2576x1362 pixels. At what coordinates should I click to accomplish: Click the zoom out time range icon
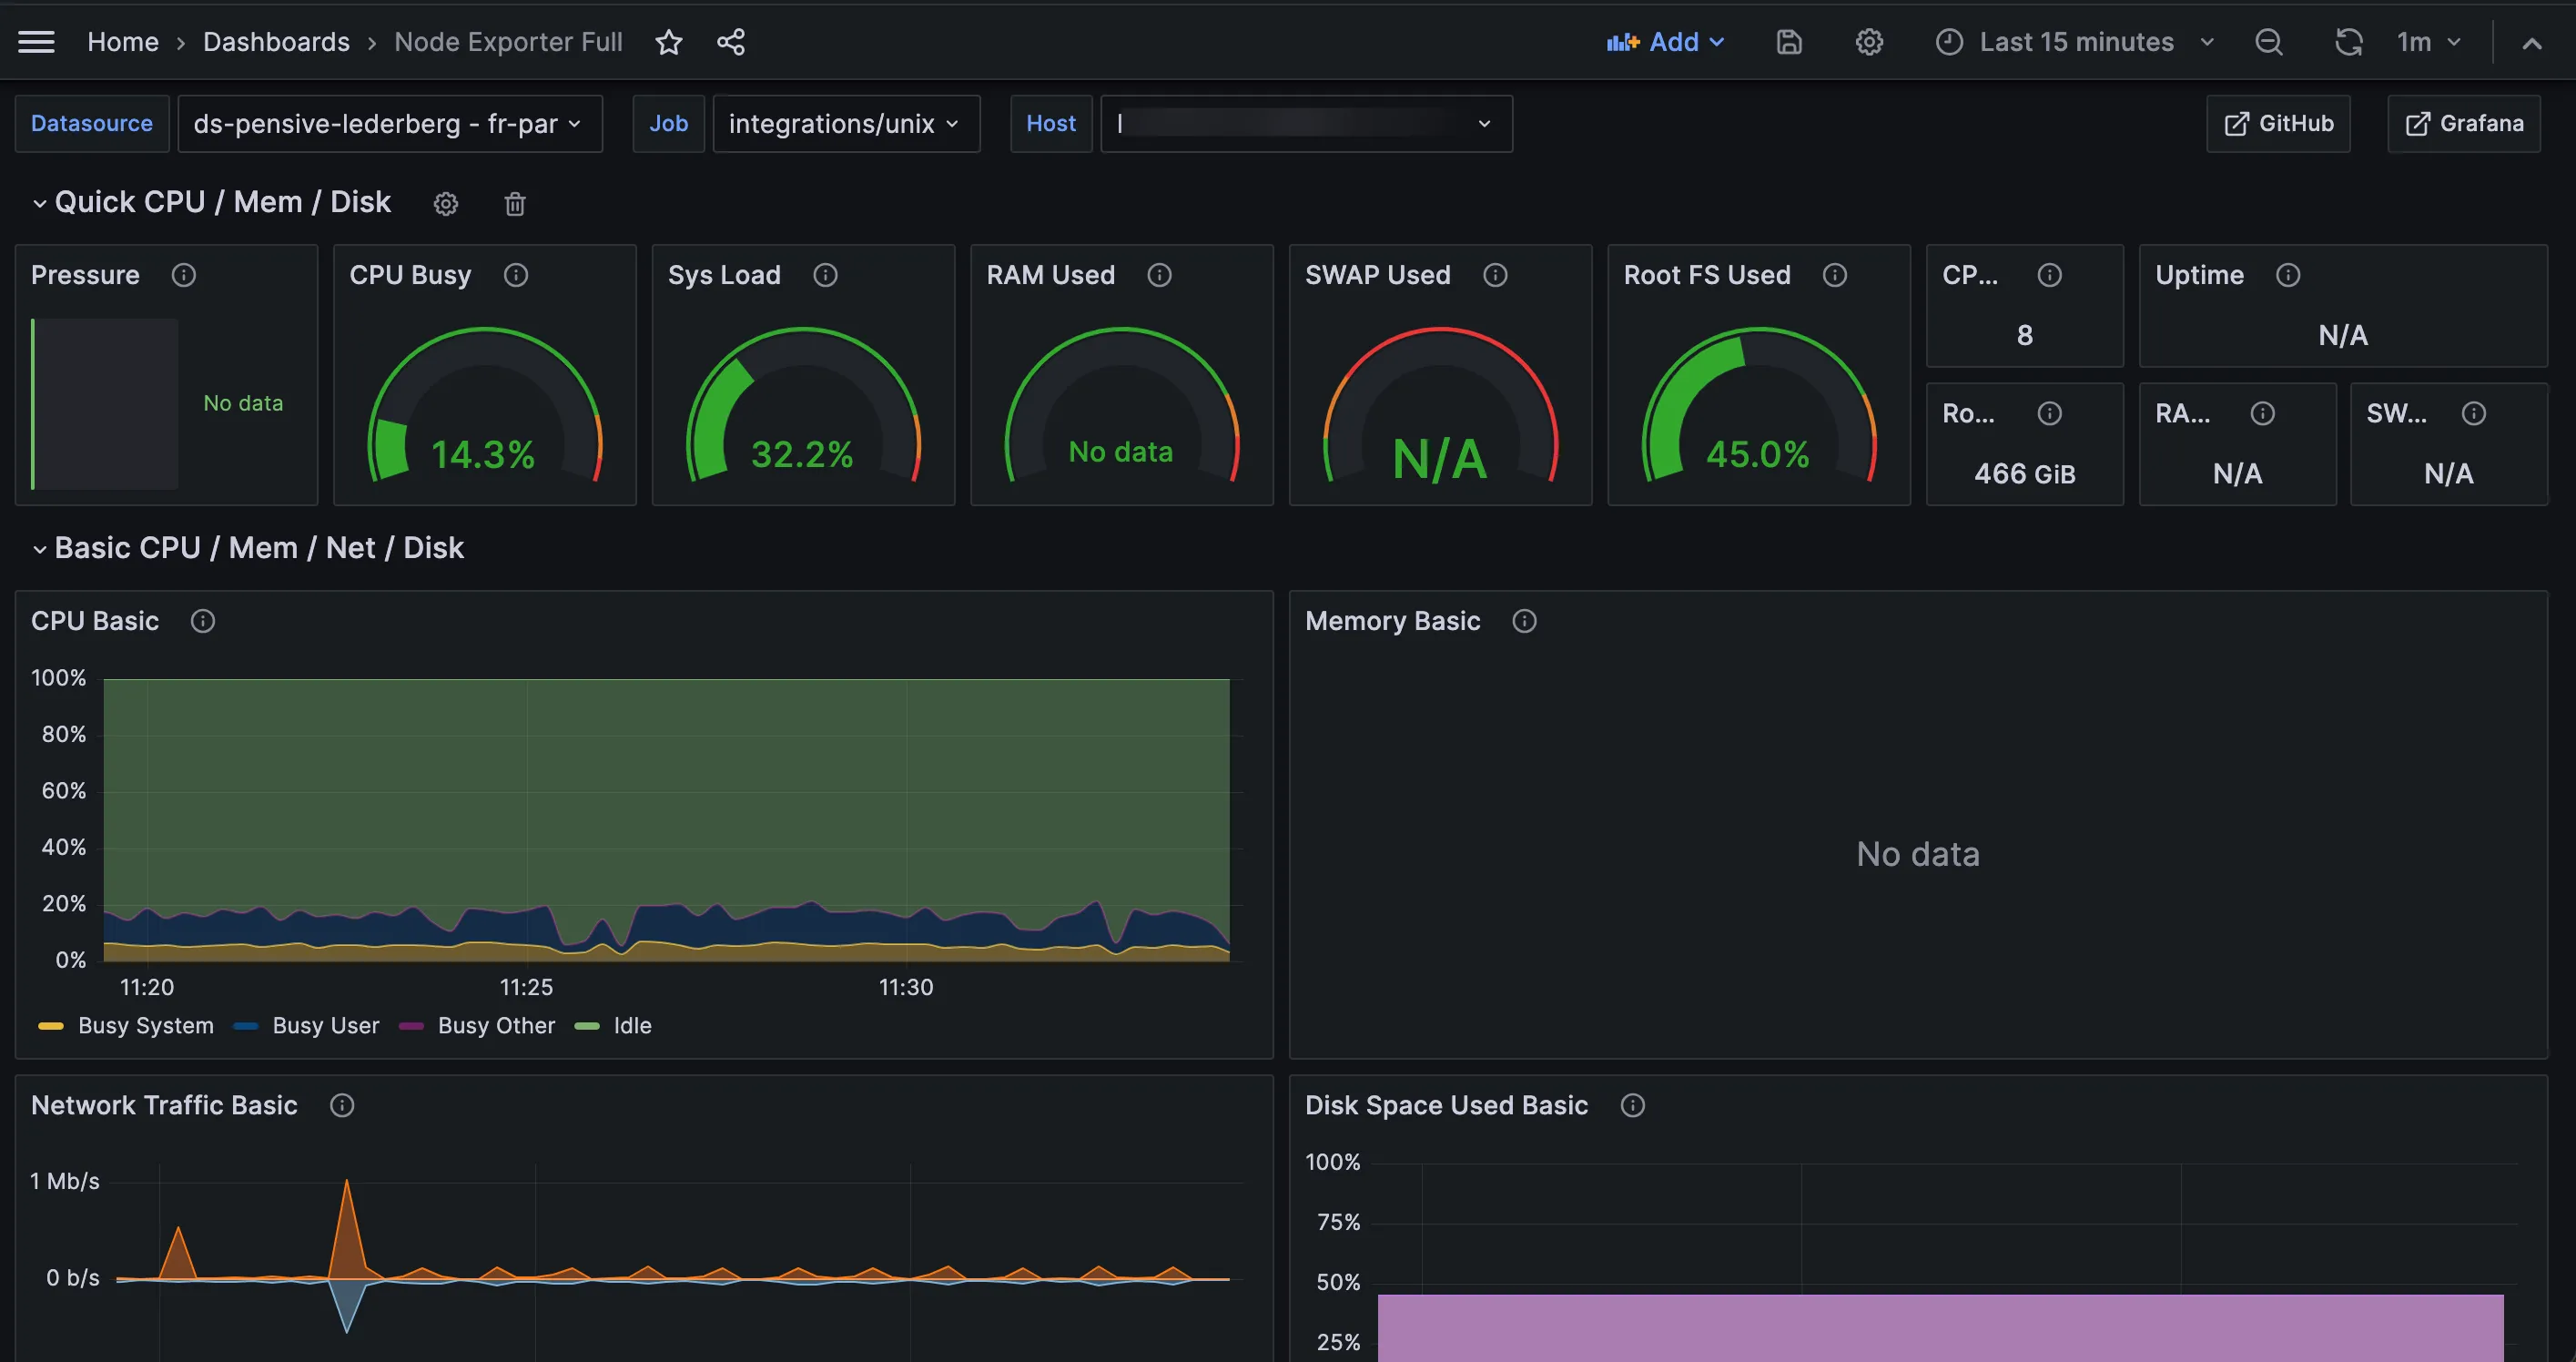[2269, 42]
